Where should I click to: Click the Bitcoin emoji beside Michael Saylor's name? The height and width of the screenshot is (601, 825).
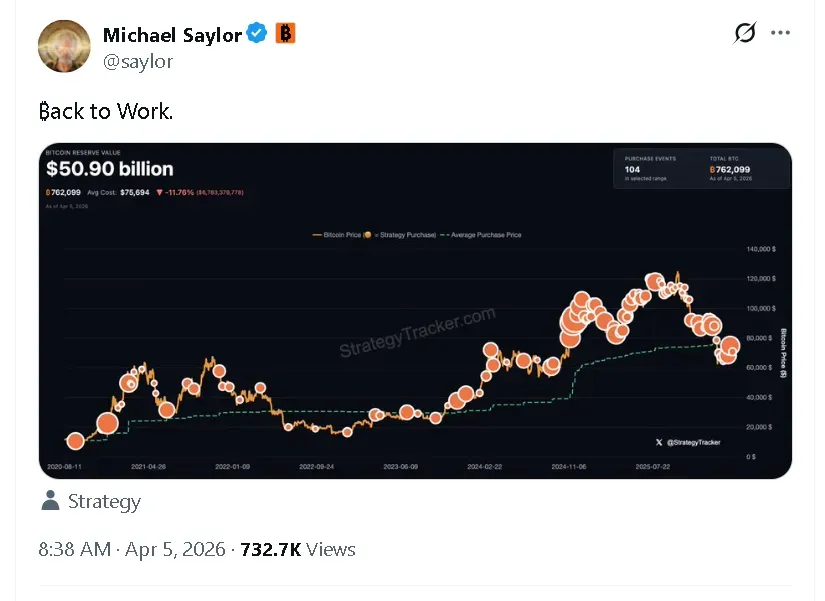pyautogui.click(x=285, y=33)
